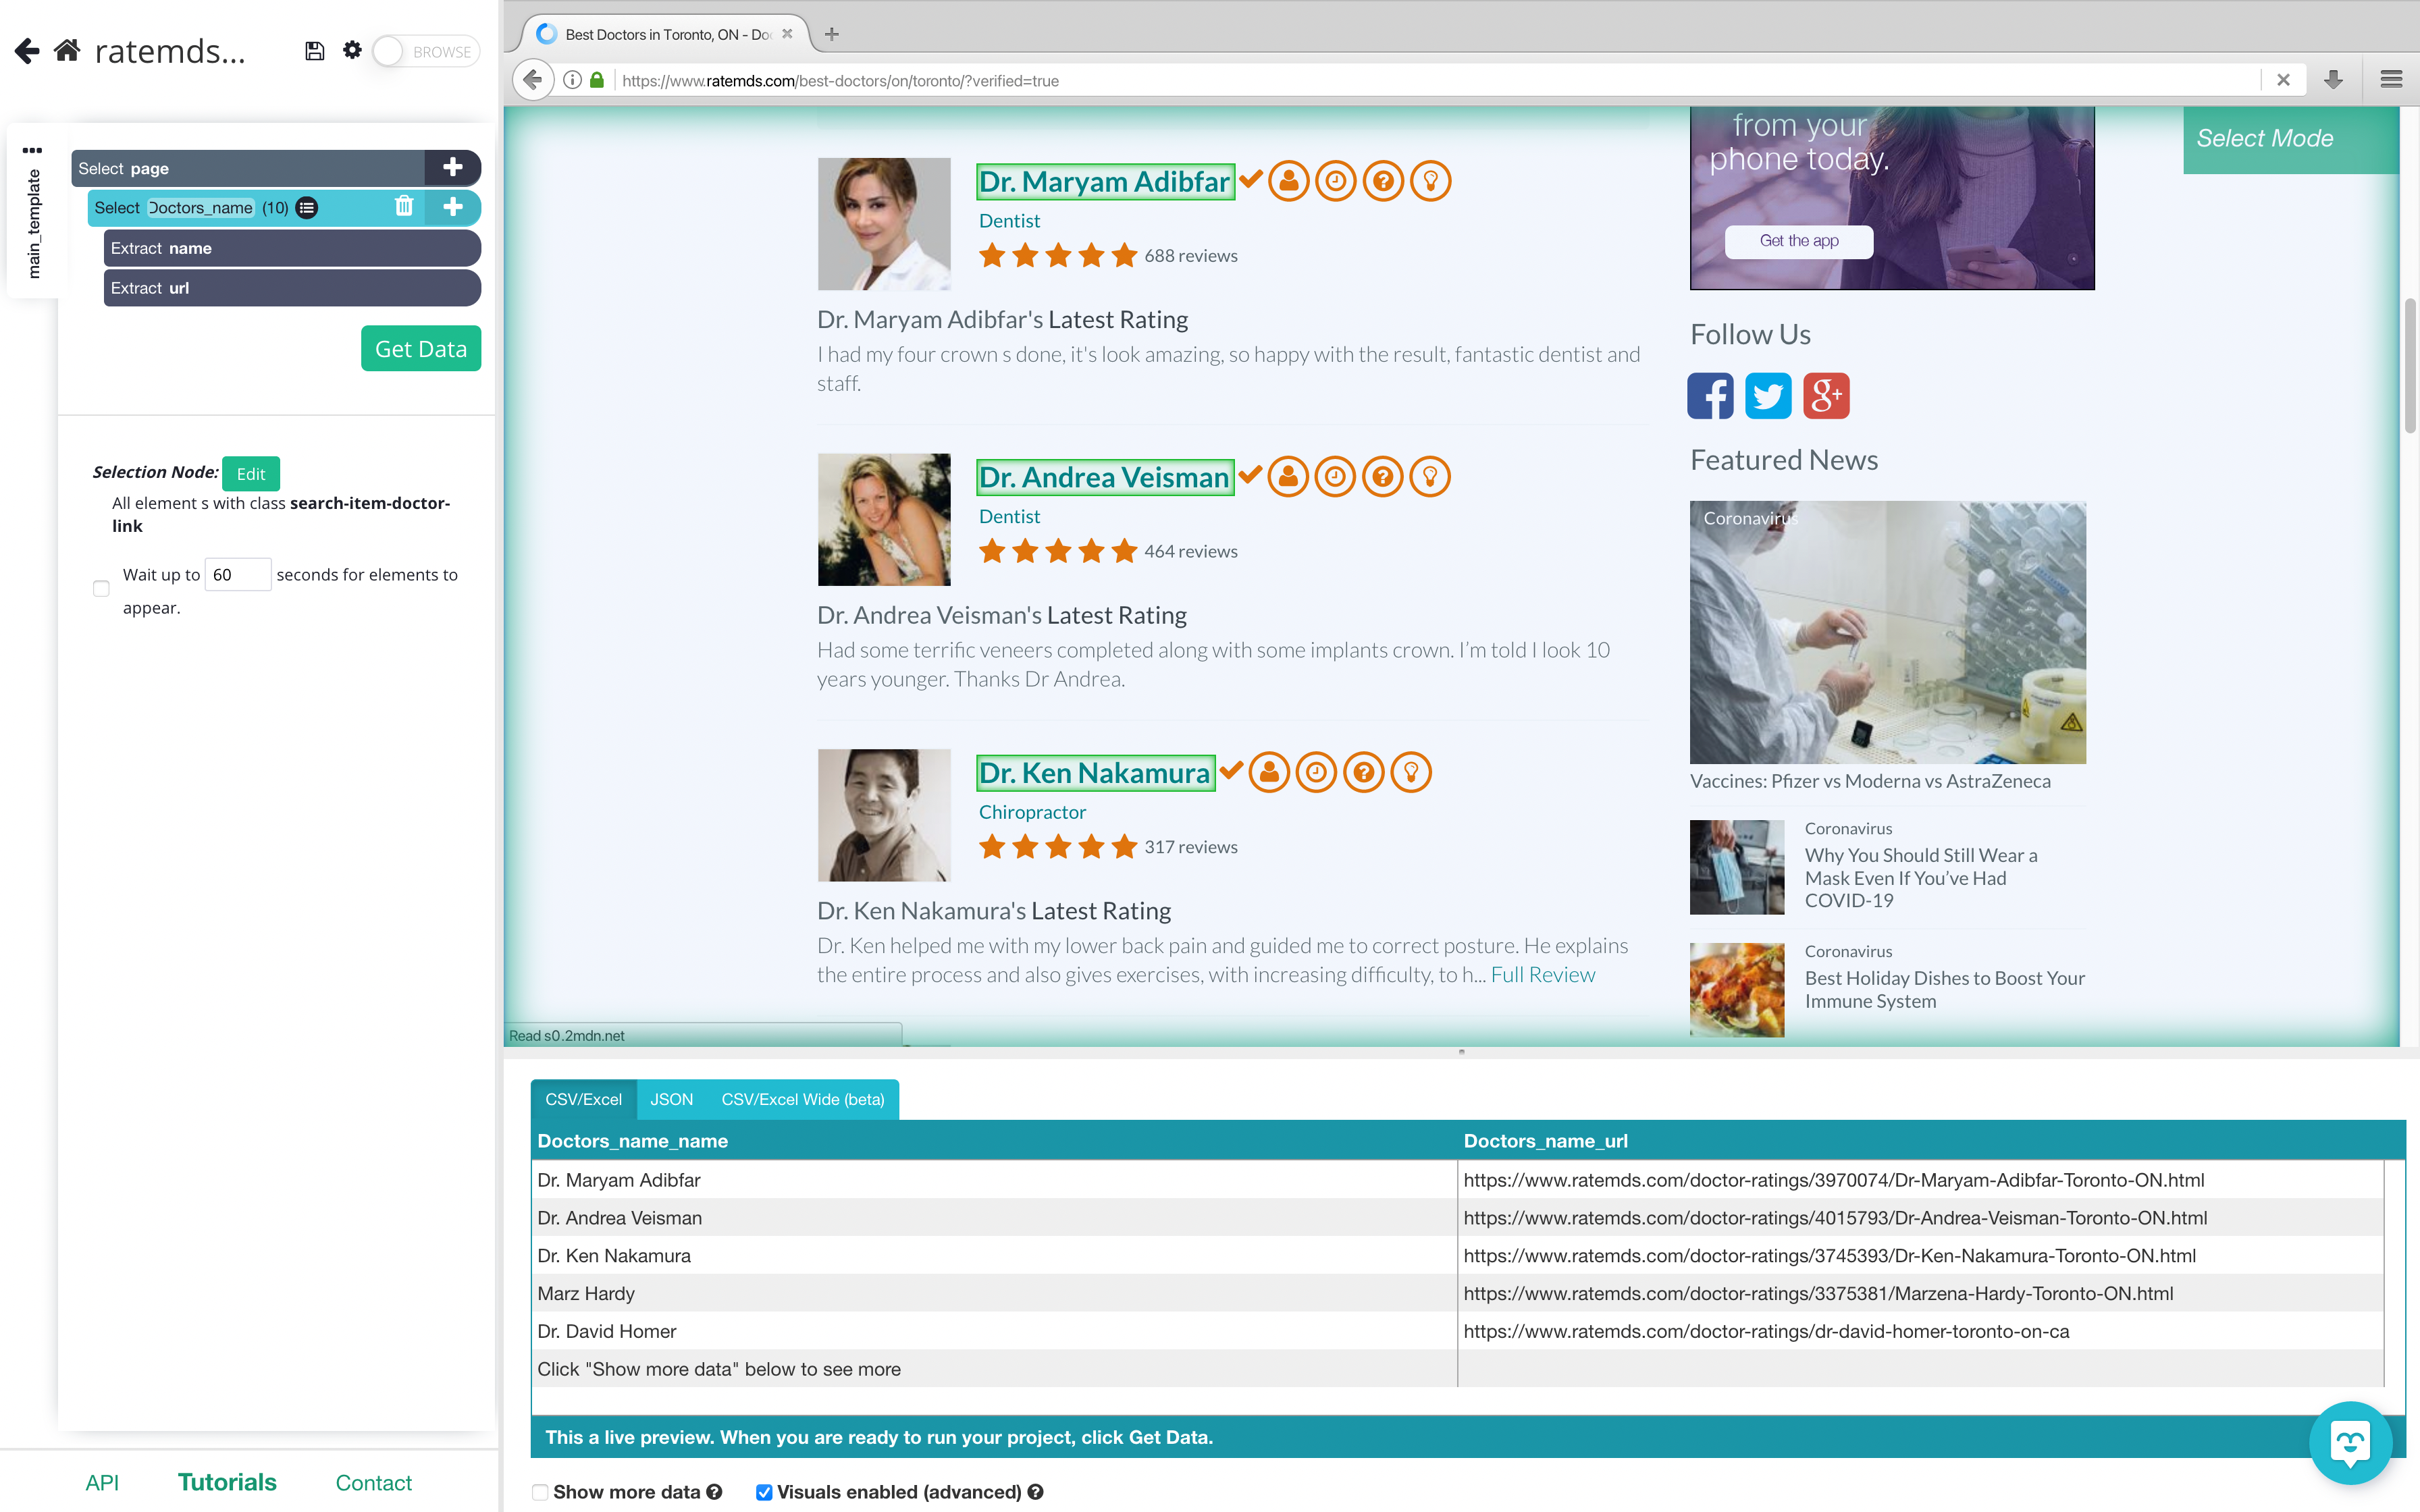Open the main_template vertical tab
This screenshot has height=1512, width=2420.
(x=33, y=224)
